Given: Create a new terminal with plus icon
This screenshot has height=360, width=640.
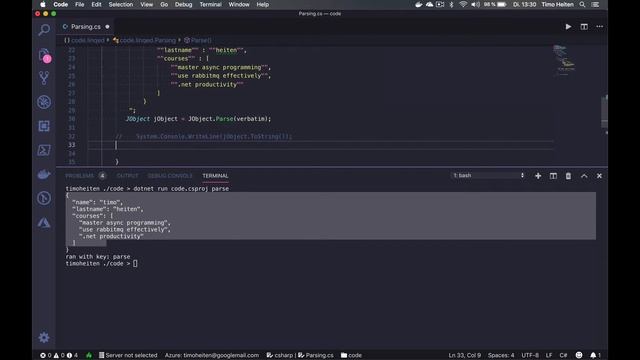Looking at the screenshot, I should tap(538, 176).
